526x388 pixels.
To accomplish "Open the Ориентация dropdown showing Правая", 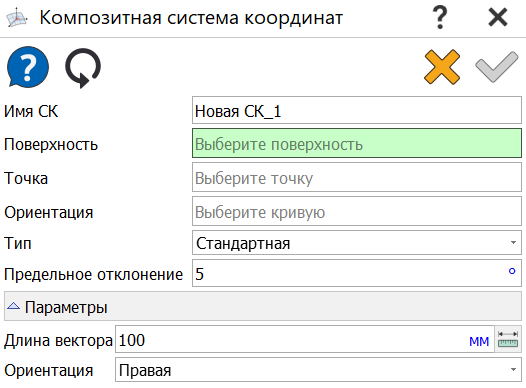I will coord(318,370).
